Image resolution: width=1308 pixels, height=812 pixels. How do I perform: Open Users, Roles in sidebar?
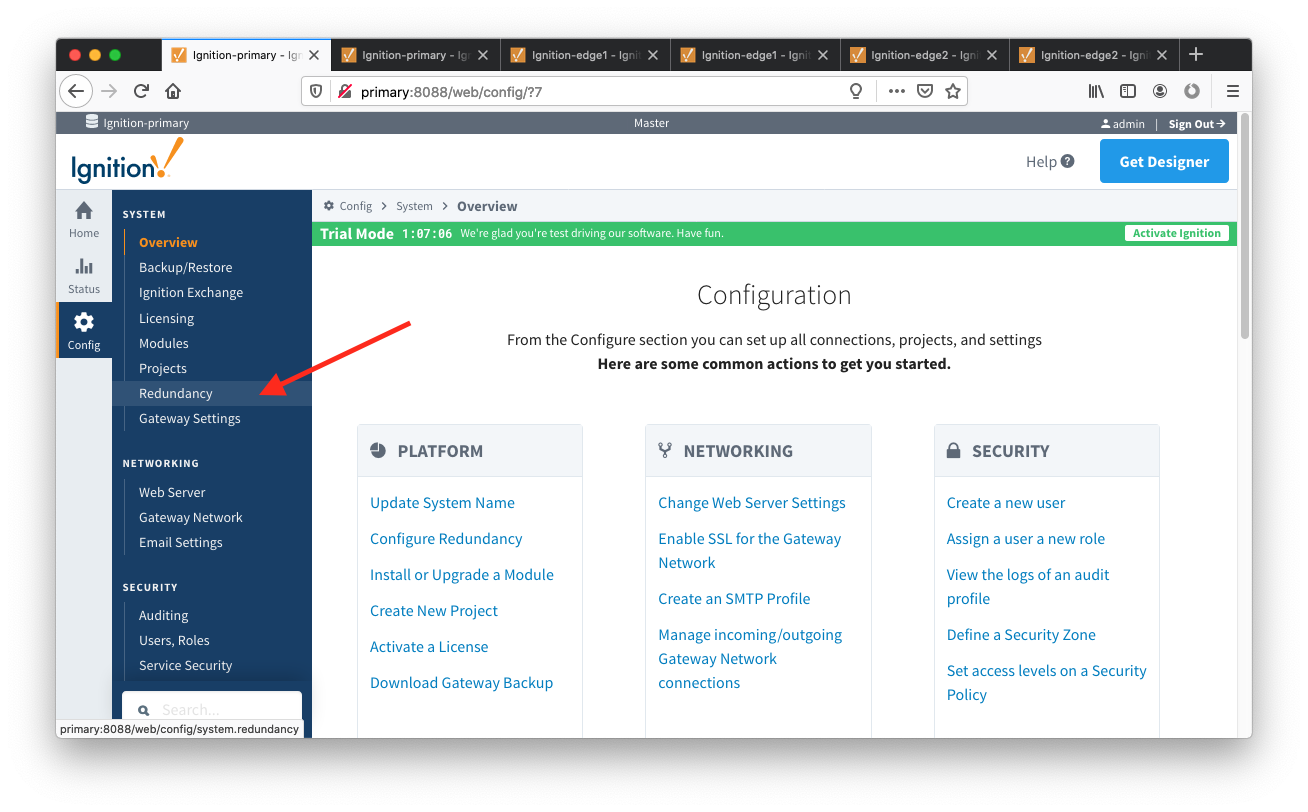(174, 640)
